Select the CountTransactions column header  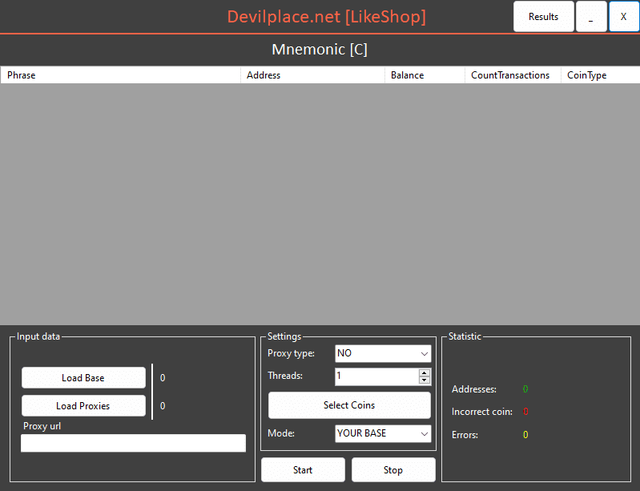pos(511,75)
